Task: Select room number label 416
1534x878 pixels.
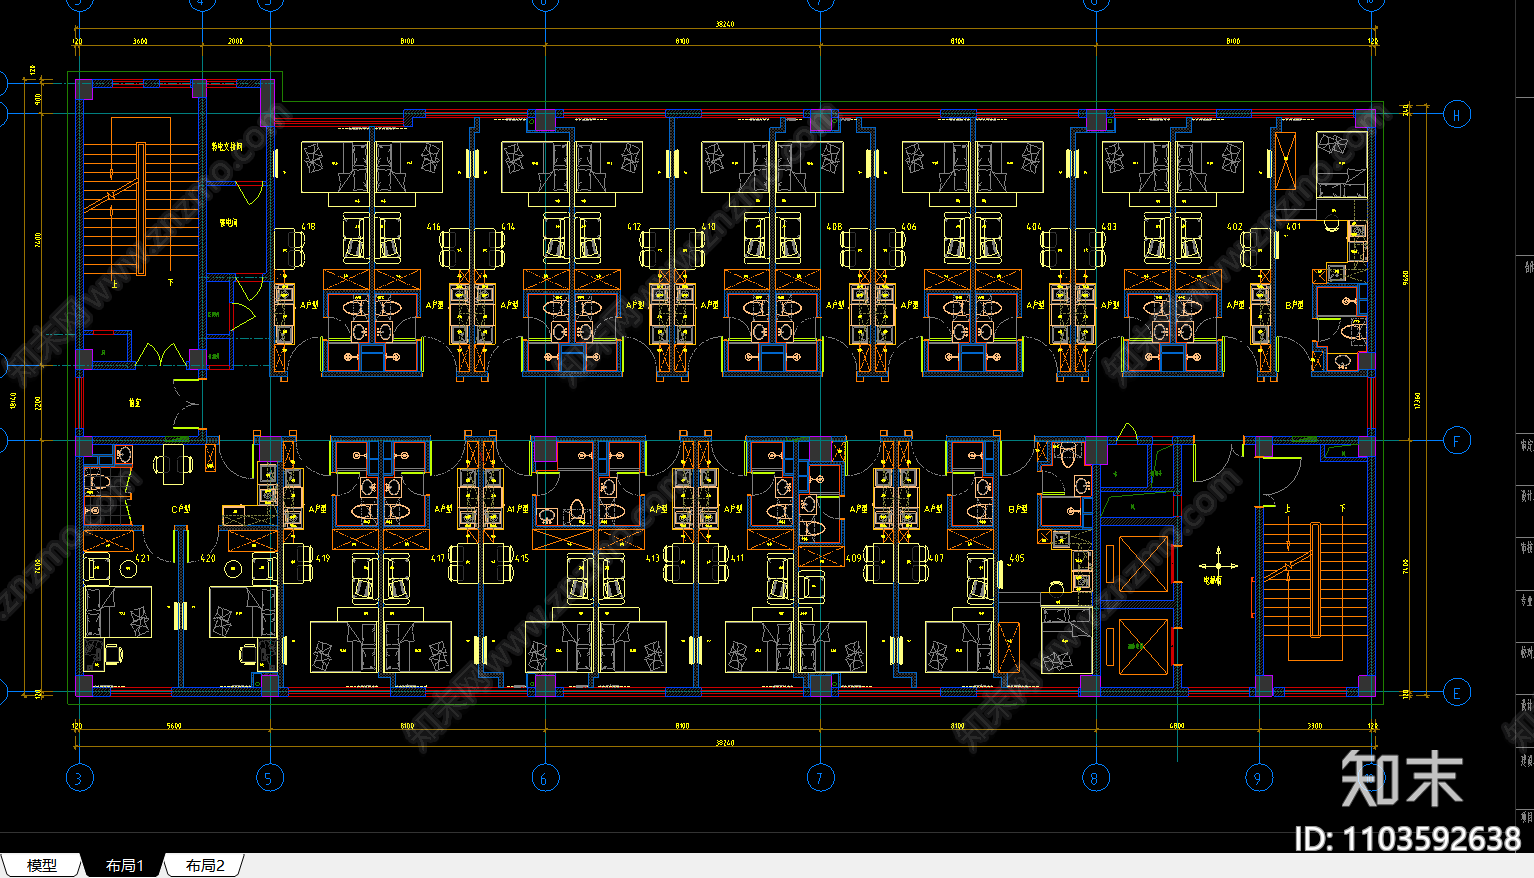Action: (x=434, y=227)
